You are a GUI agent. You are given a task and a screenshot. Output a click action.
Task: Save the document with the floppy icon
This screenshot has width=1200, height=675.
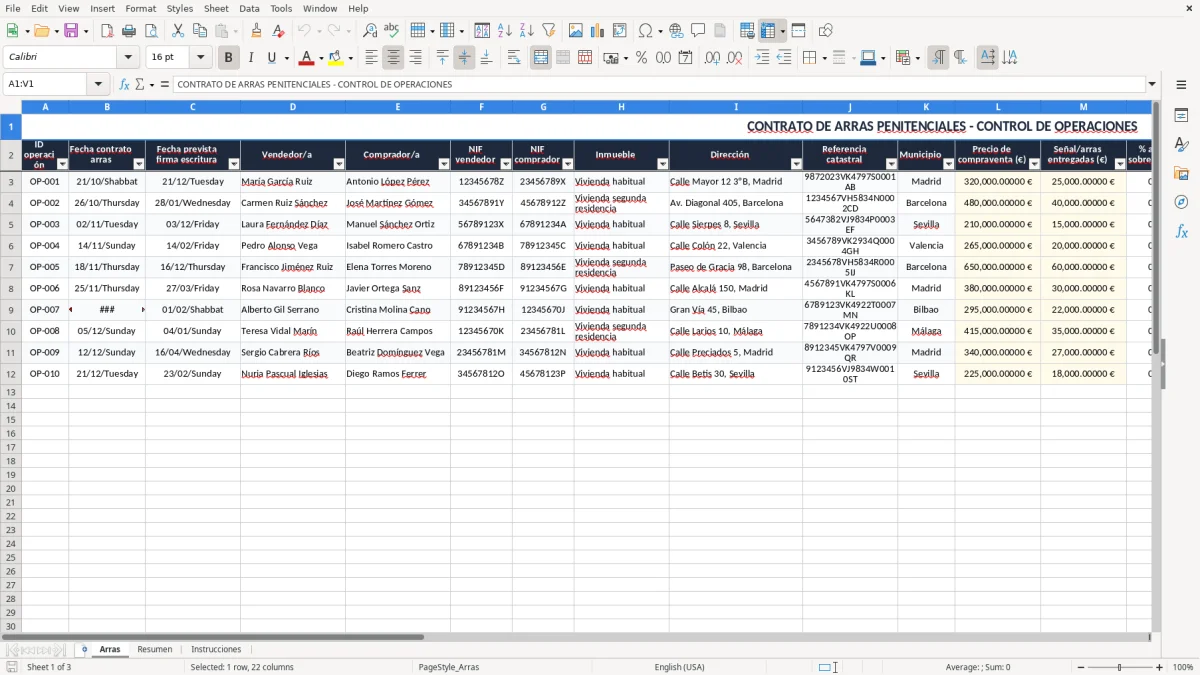coord(71,31)
